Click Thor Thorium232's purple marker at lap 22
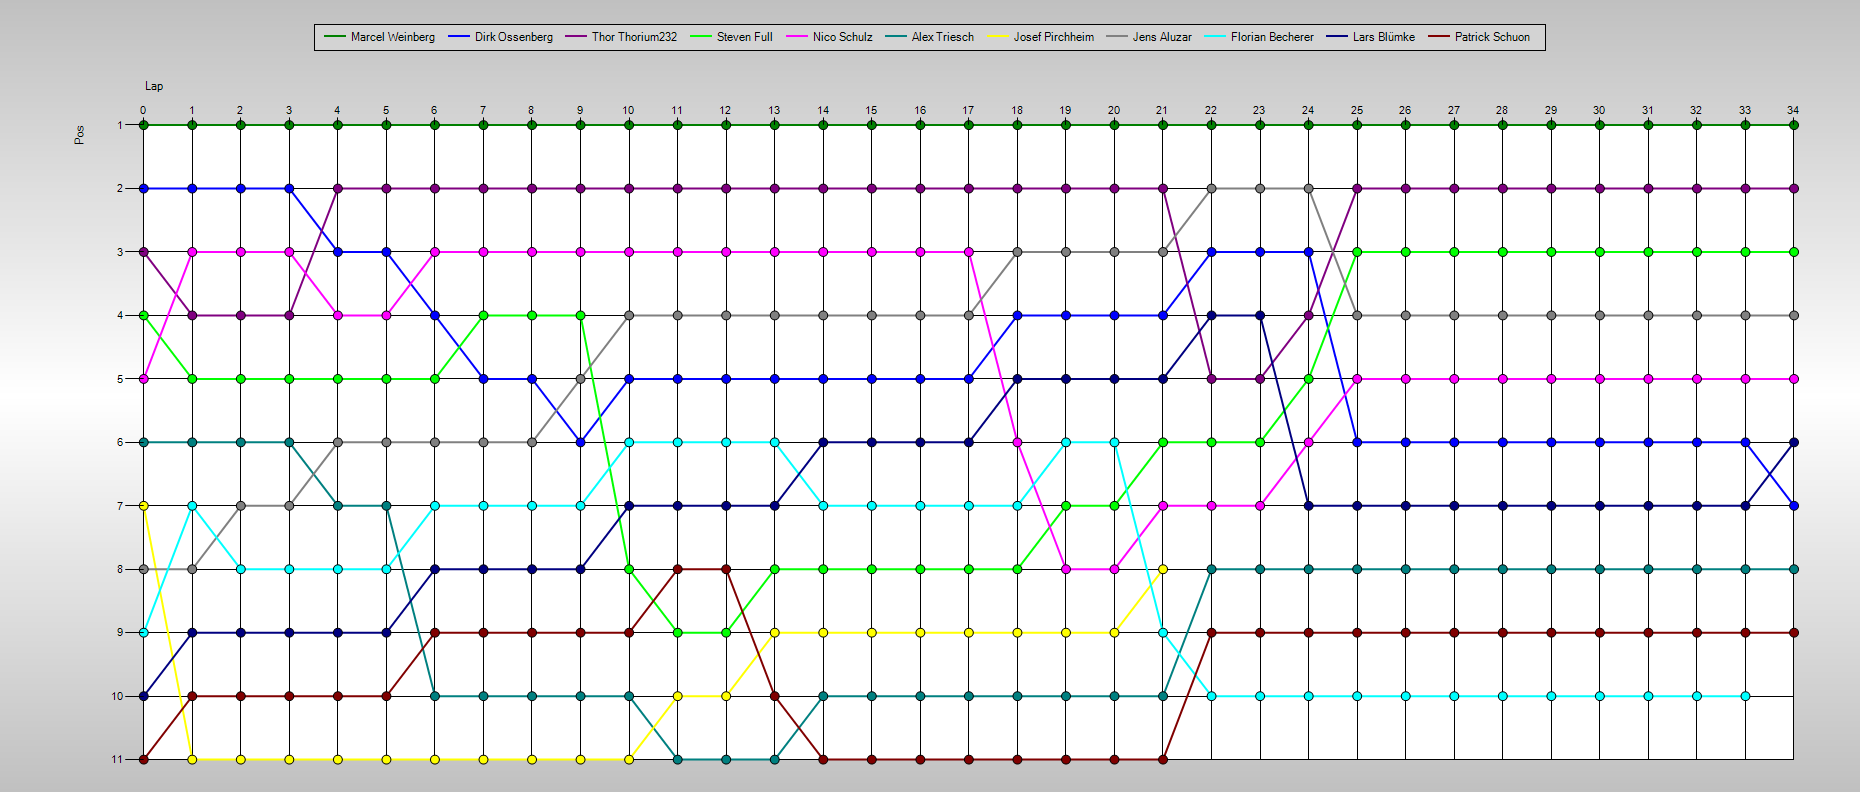Viewport: 1860px width, 792px height. click(1211, 379)
